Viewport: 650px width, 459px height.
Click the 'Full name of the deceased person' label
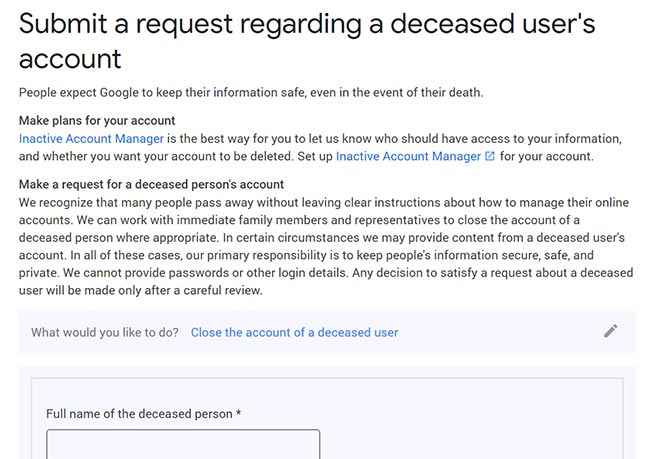point(139,414)
